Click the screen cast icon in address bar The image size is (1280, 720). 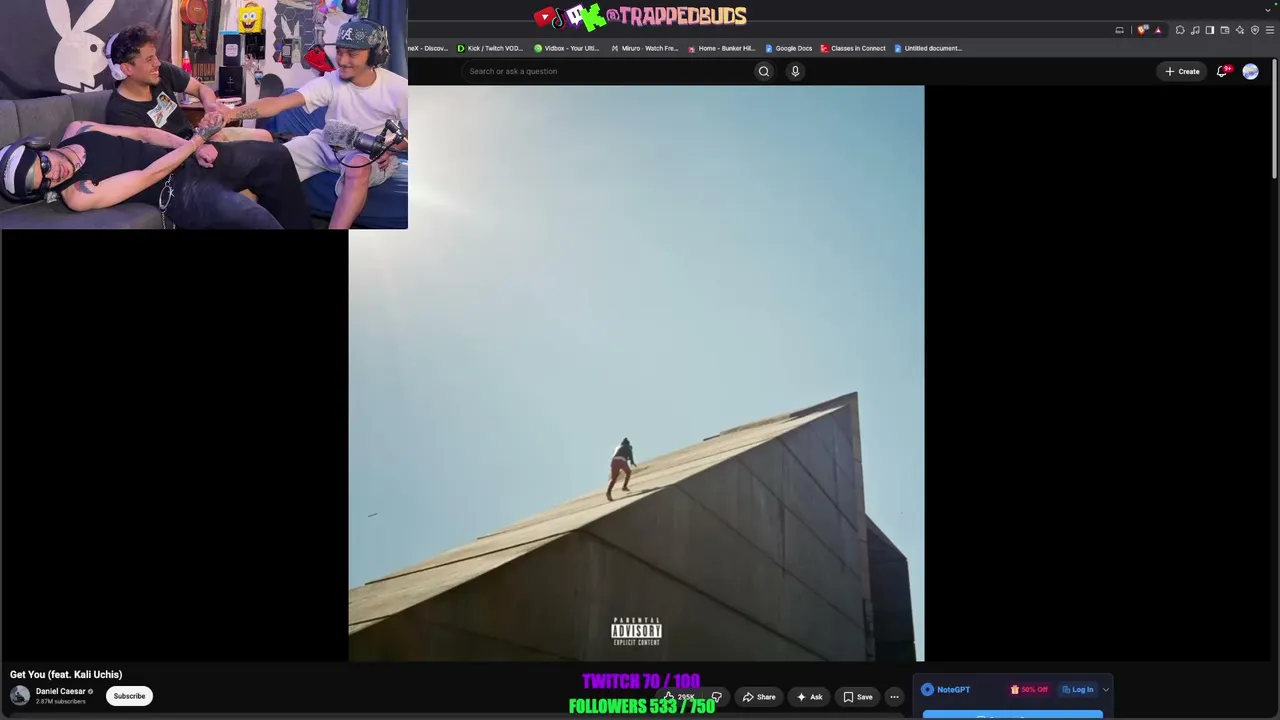(x=1119, y=30)
